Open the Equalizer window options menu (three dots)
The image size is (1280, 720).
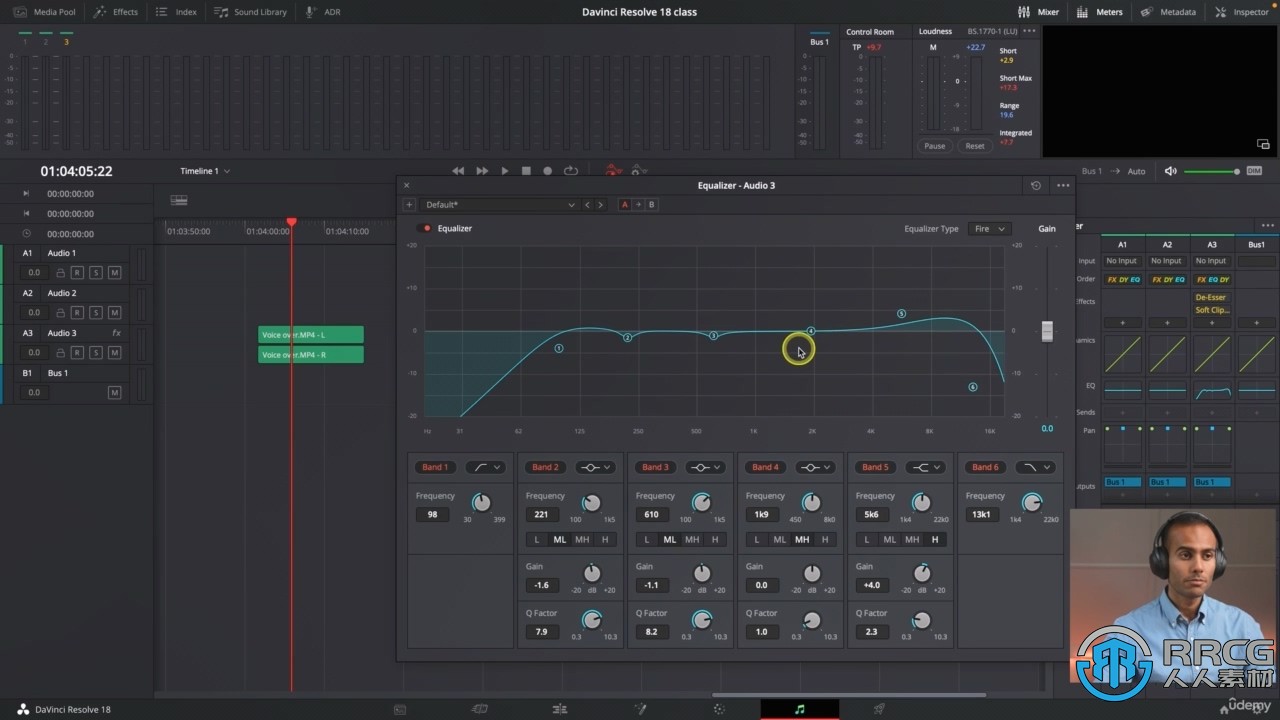[x=1063, y=185]
